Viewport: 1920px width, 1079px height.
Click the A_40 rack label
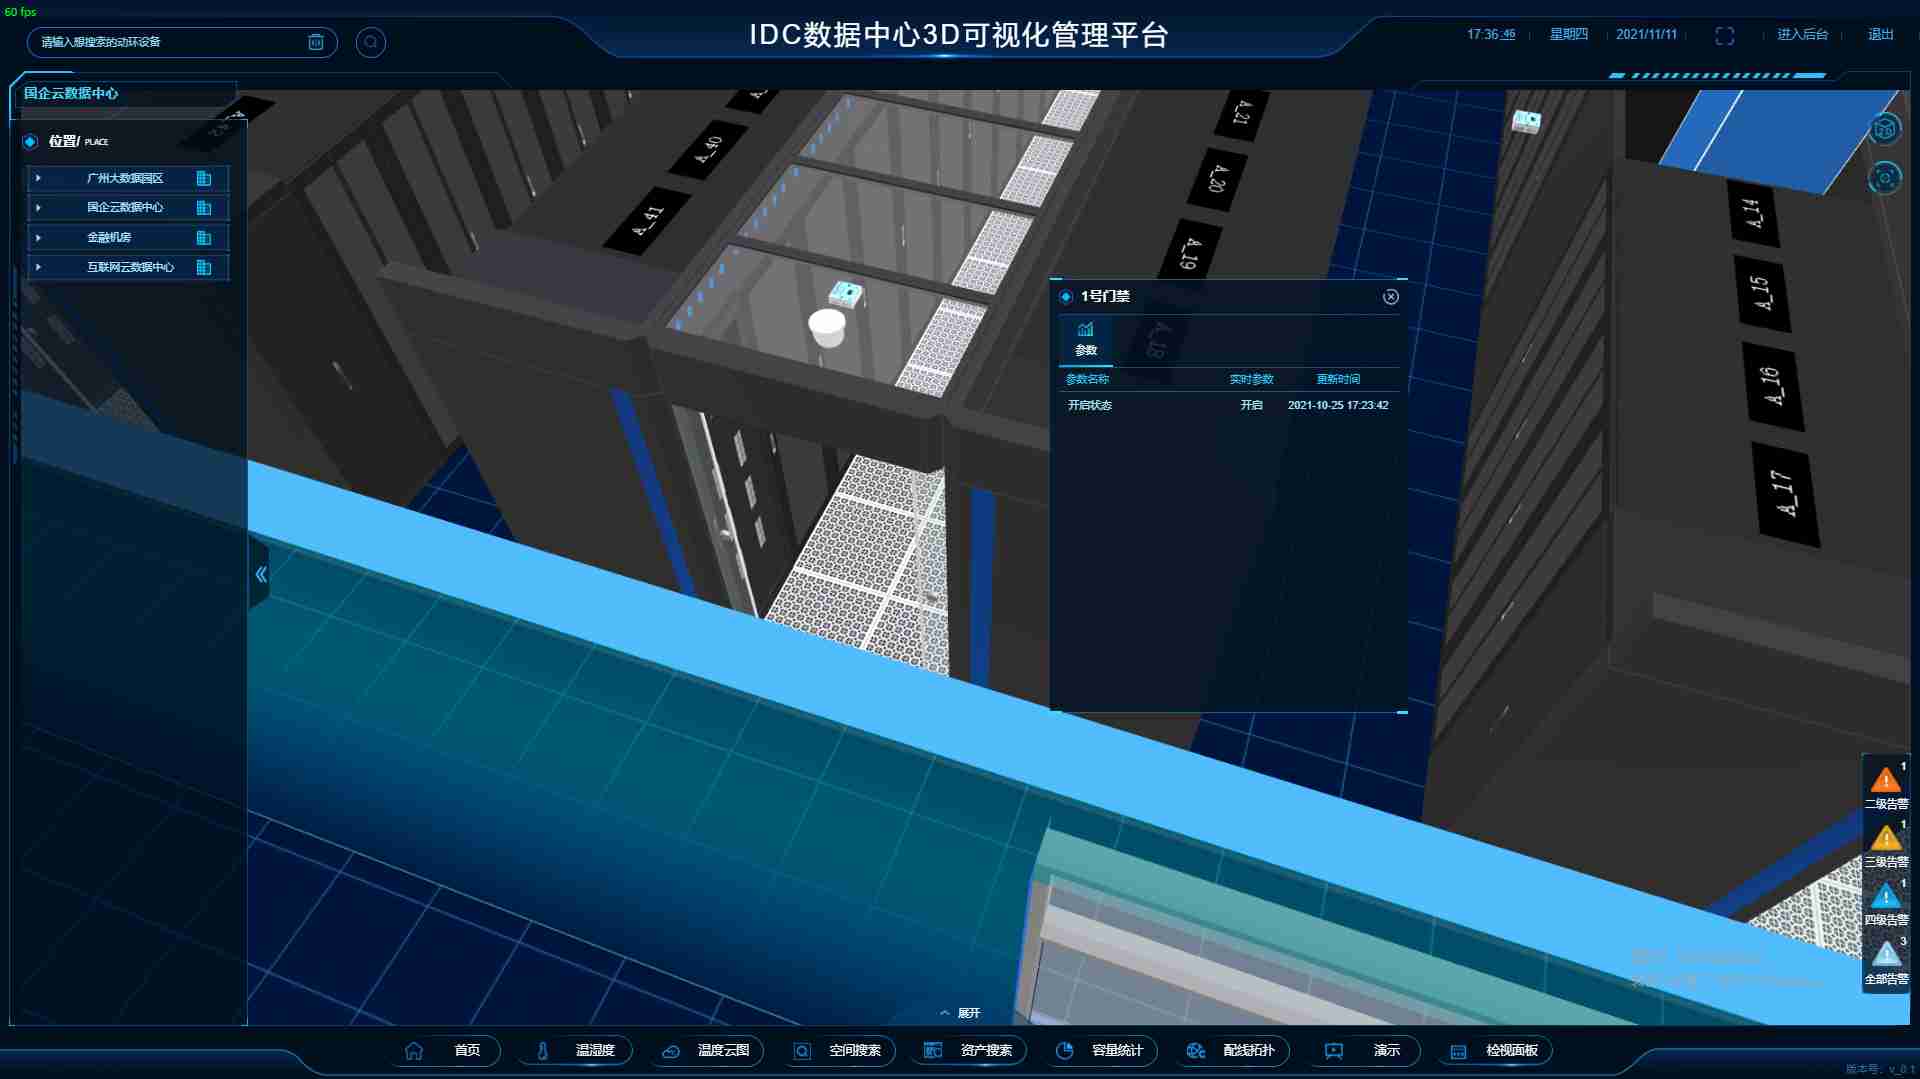(x=708, y=150)
